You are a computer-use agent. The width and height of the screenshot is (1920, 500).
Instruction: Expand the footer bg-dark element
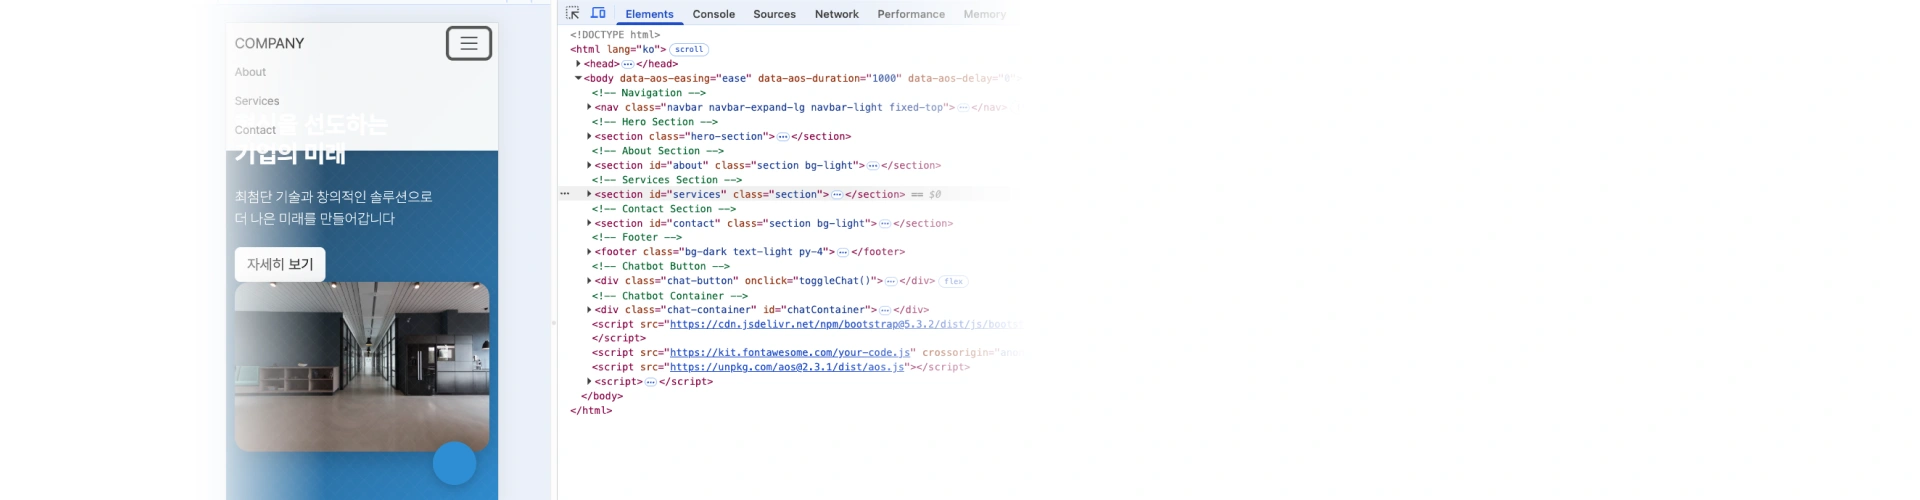(589, 252)
